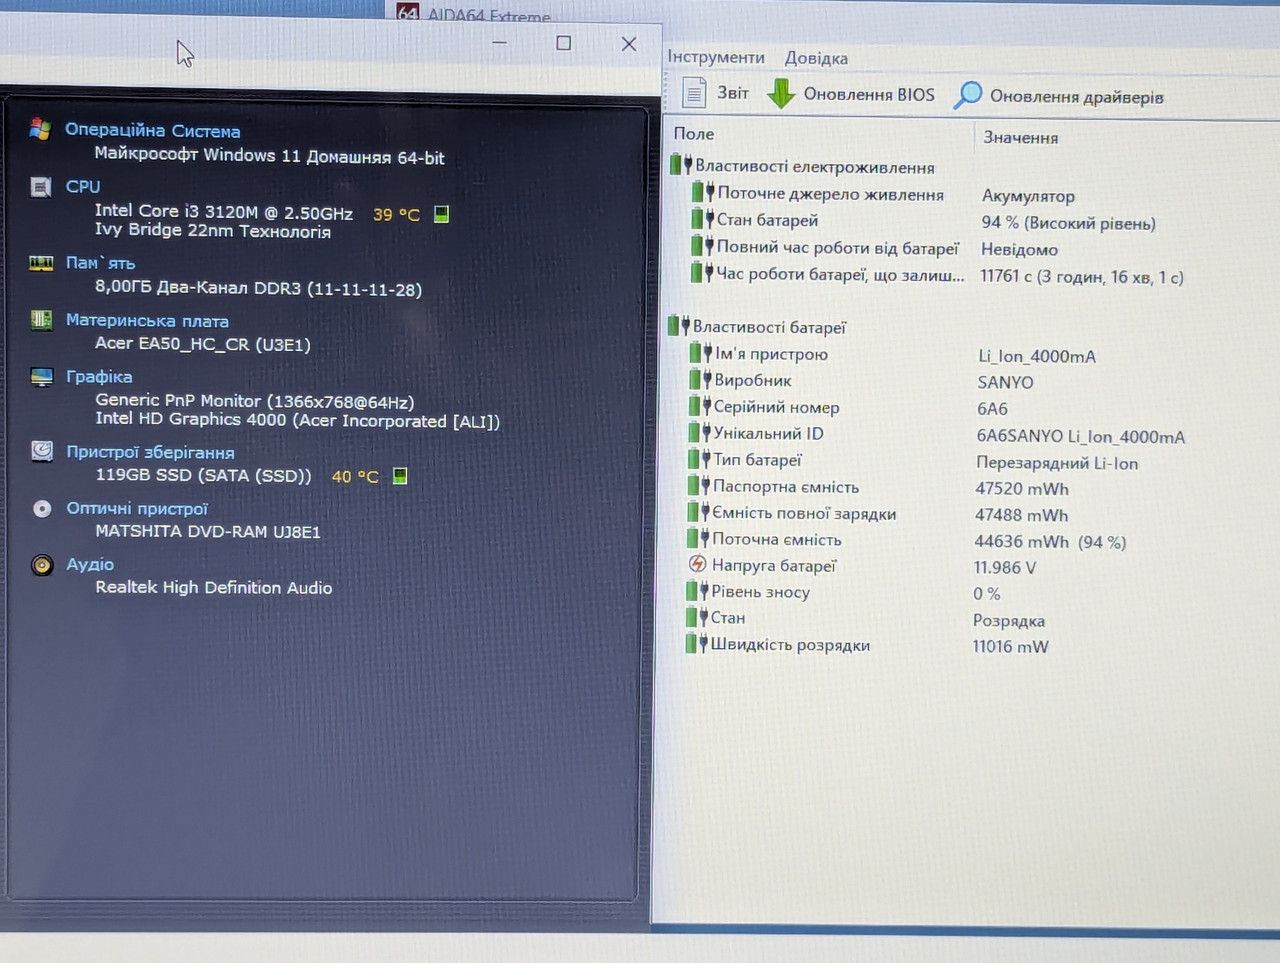The image size is (1280, 963).
Task: Open the Пристрої зберігання section link
Action: (150, 452)
